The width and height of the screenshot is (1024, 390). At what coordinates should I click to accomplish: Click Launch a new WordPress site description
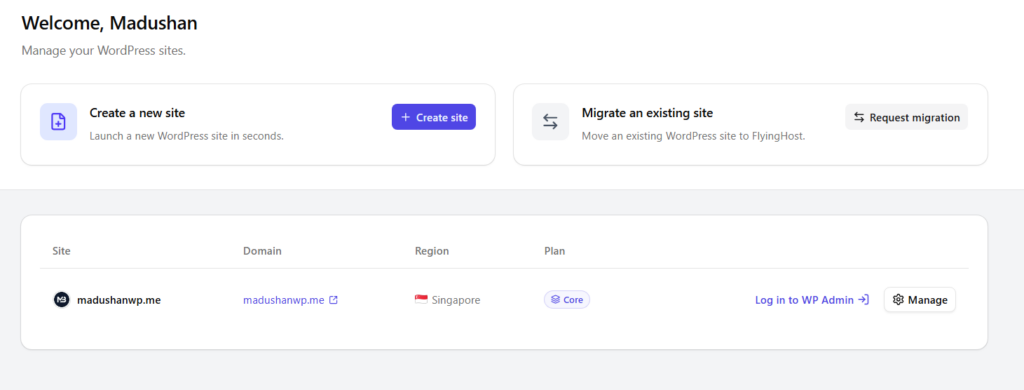(187, 137)
